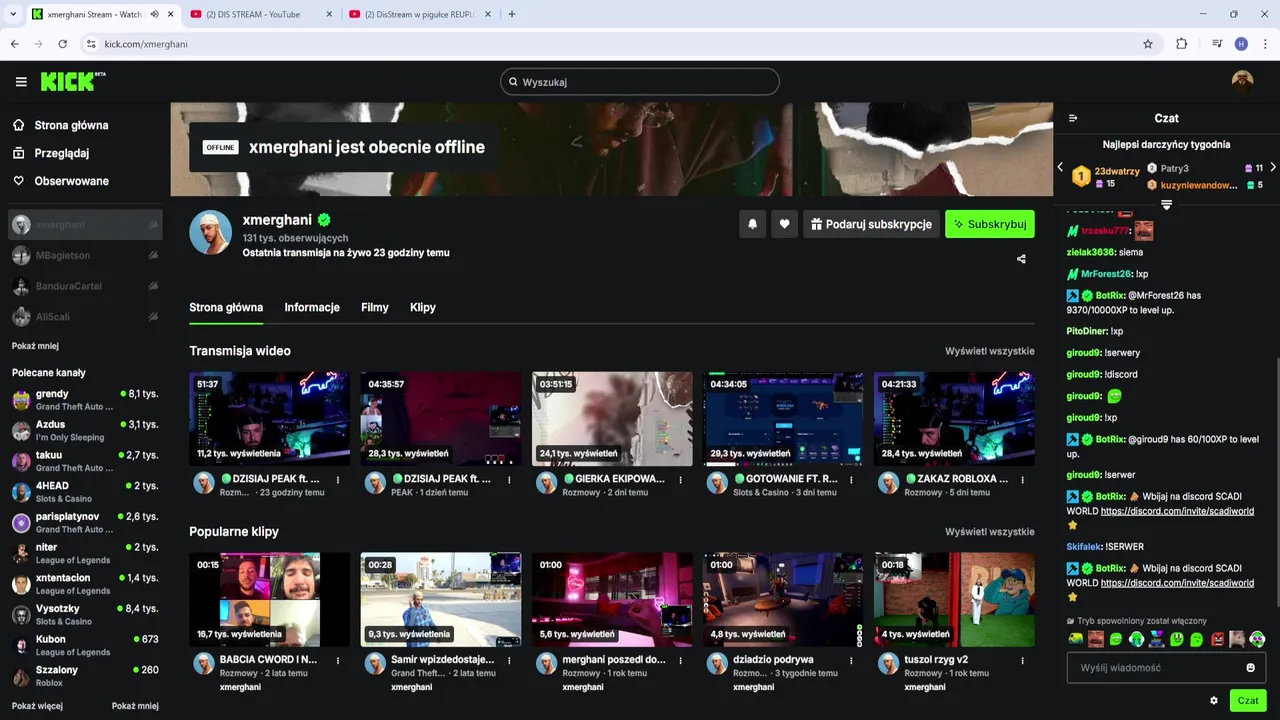Open the 51:37 stream video thumbnail
The image size is (1280, 720).
pyautogui.click(x=269, y=419)
